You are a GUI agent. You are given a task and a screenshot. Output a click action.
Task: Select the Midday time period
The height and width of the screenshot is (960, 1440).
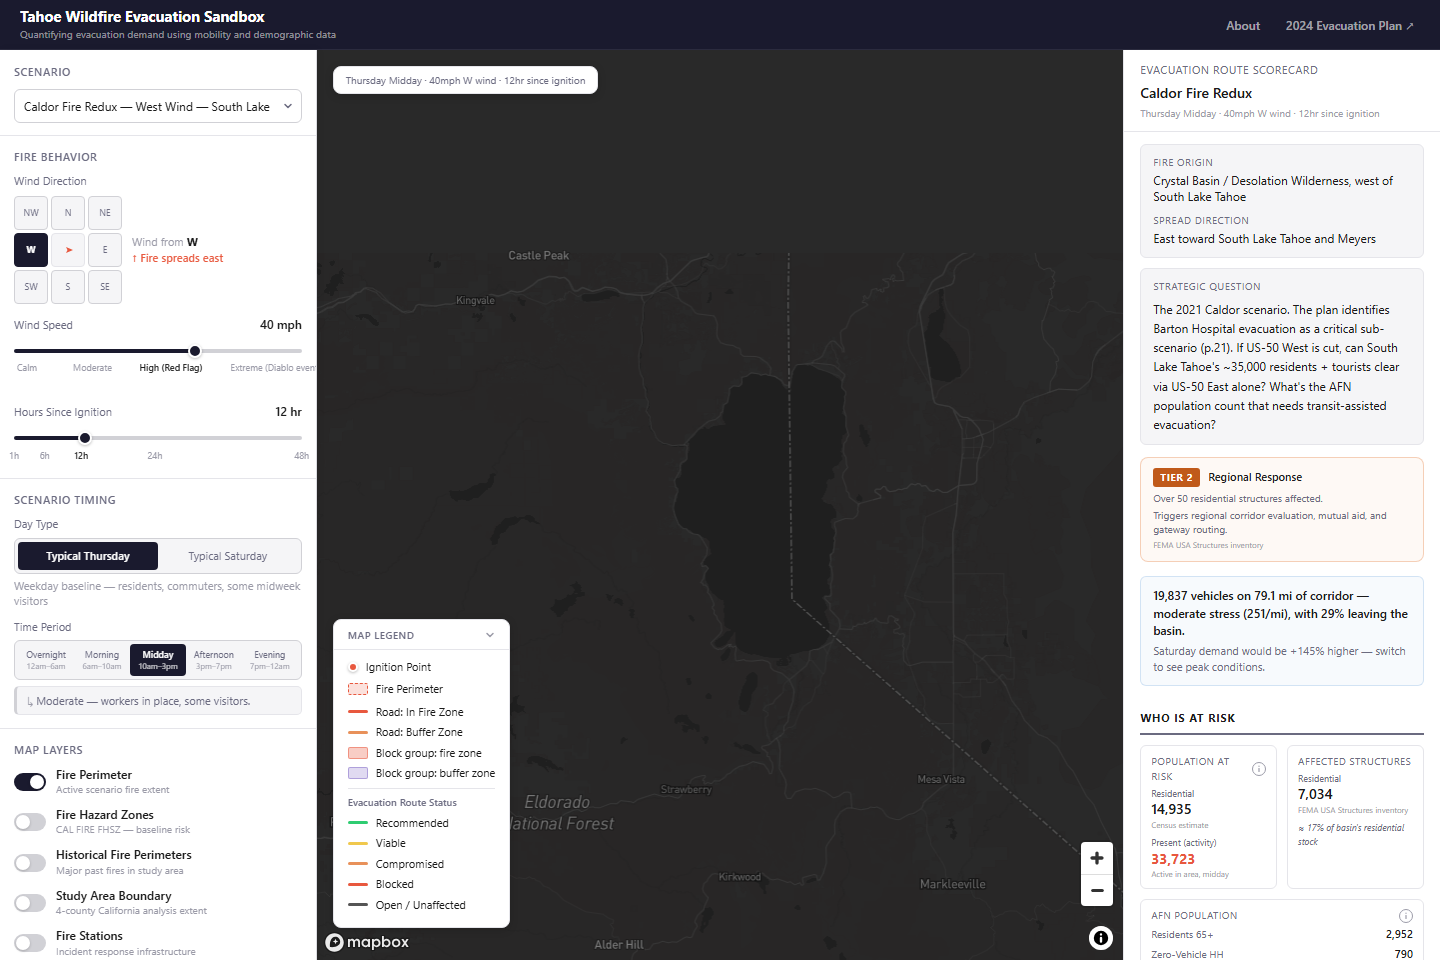tap(158, 660)
